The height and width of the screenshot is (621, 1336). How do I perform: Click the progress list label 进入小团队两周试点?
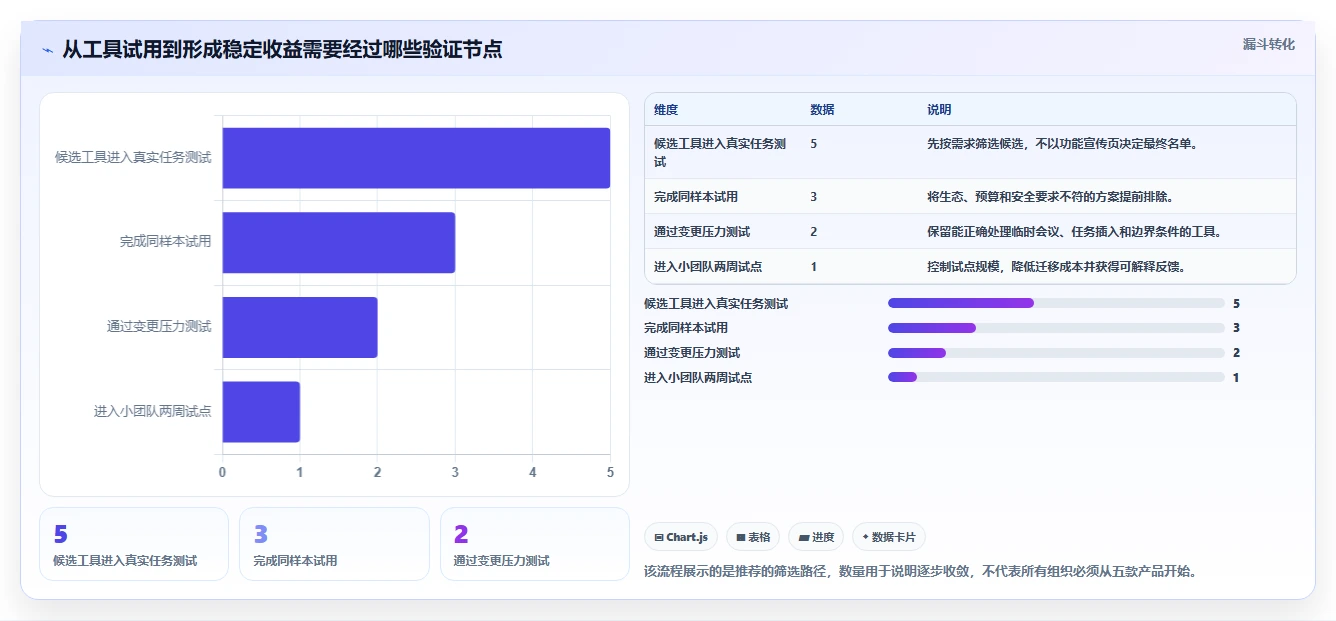(698, 378)
